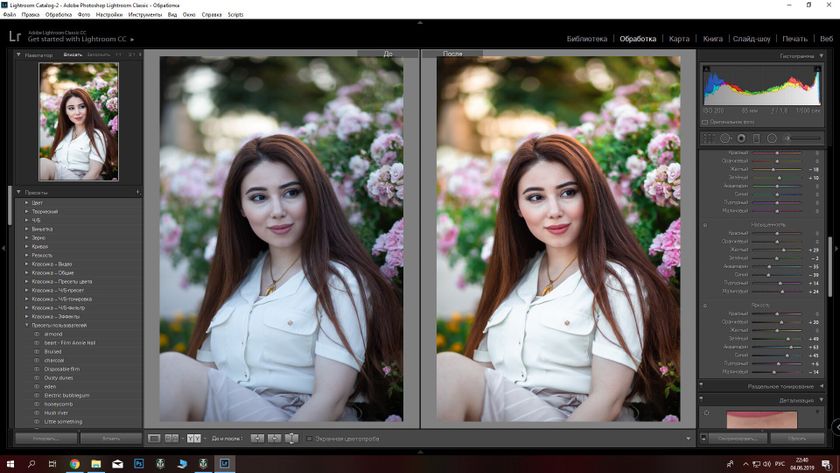Switch to Loupe view in toolbar

tap(155, 438)
